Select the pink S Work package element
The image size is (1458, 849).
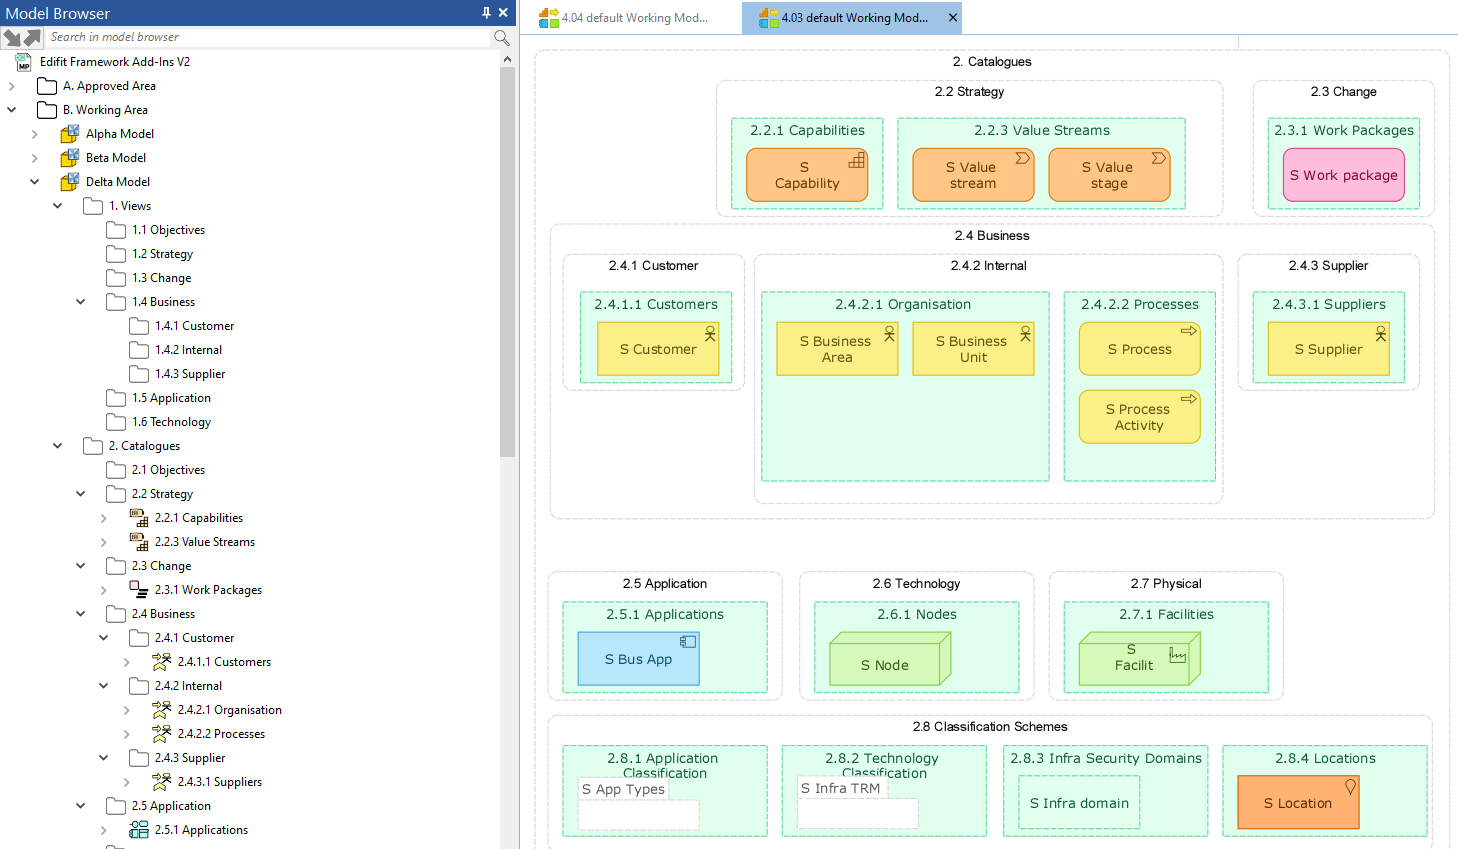point(1344,175)
